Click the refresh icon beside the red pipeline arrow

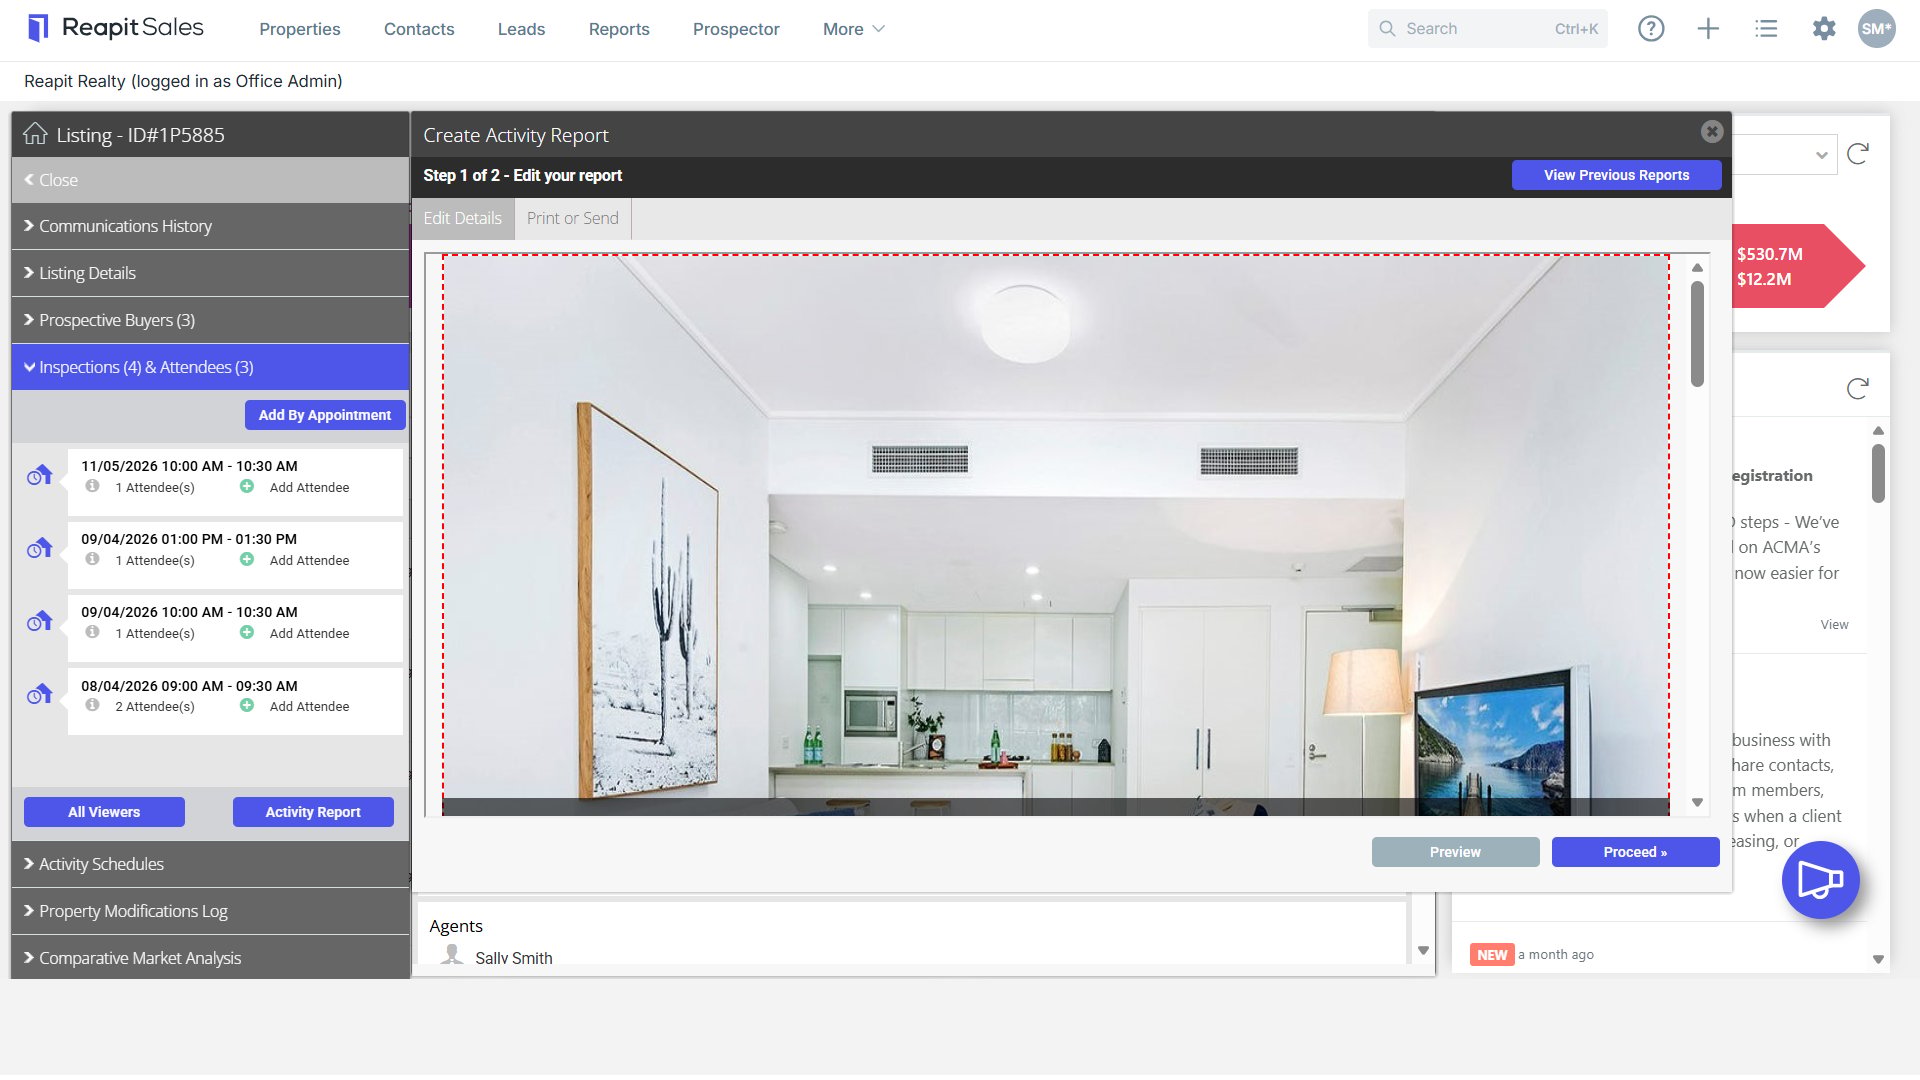(1858, 154)
